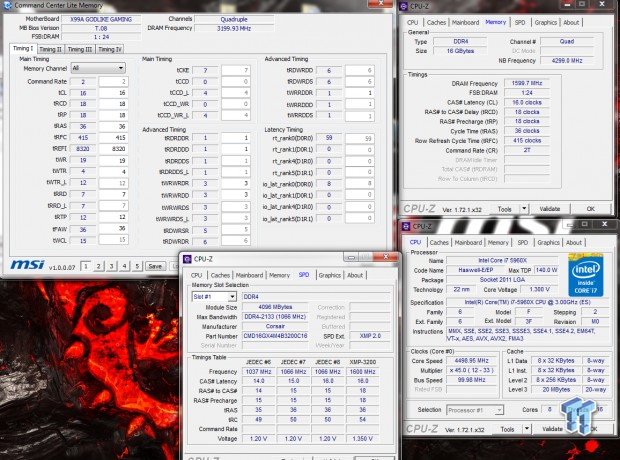Open Mainboard tab in Memory CPU-Z window
620x460 pixels.
tap(465, 23)
